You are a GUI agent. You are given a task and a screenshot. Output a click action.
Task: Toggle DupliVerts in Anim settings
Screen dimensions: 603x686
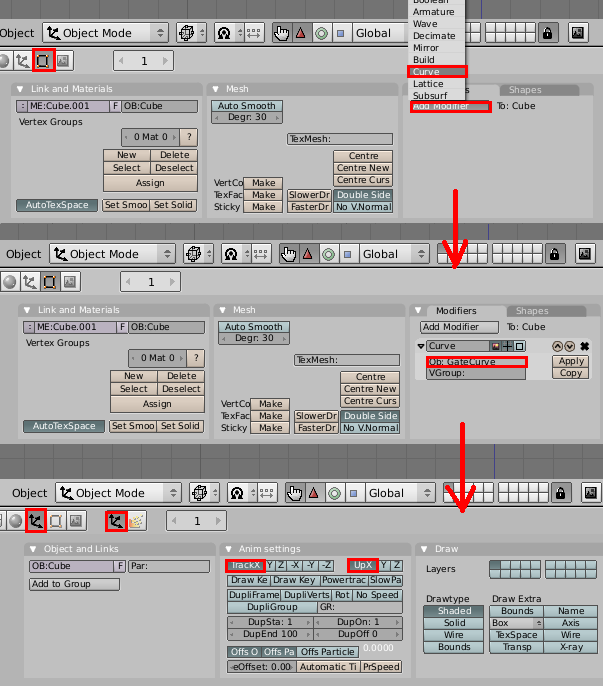306,595
